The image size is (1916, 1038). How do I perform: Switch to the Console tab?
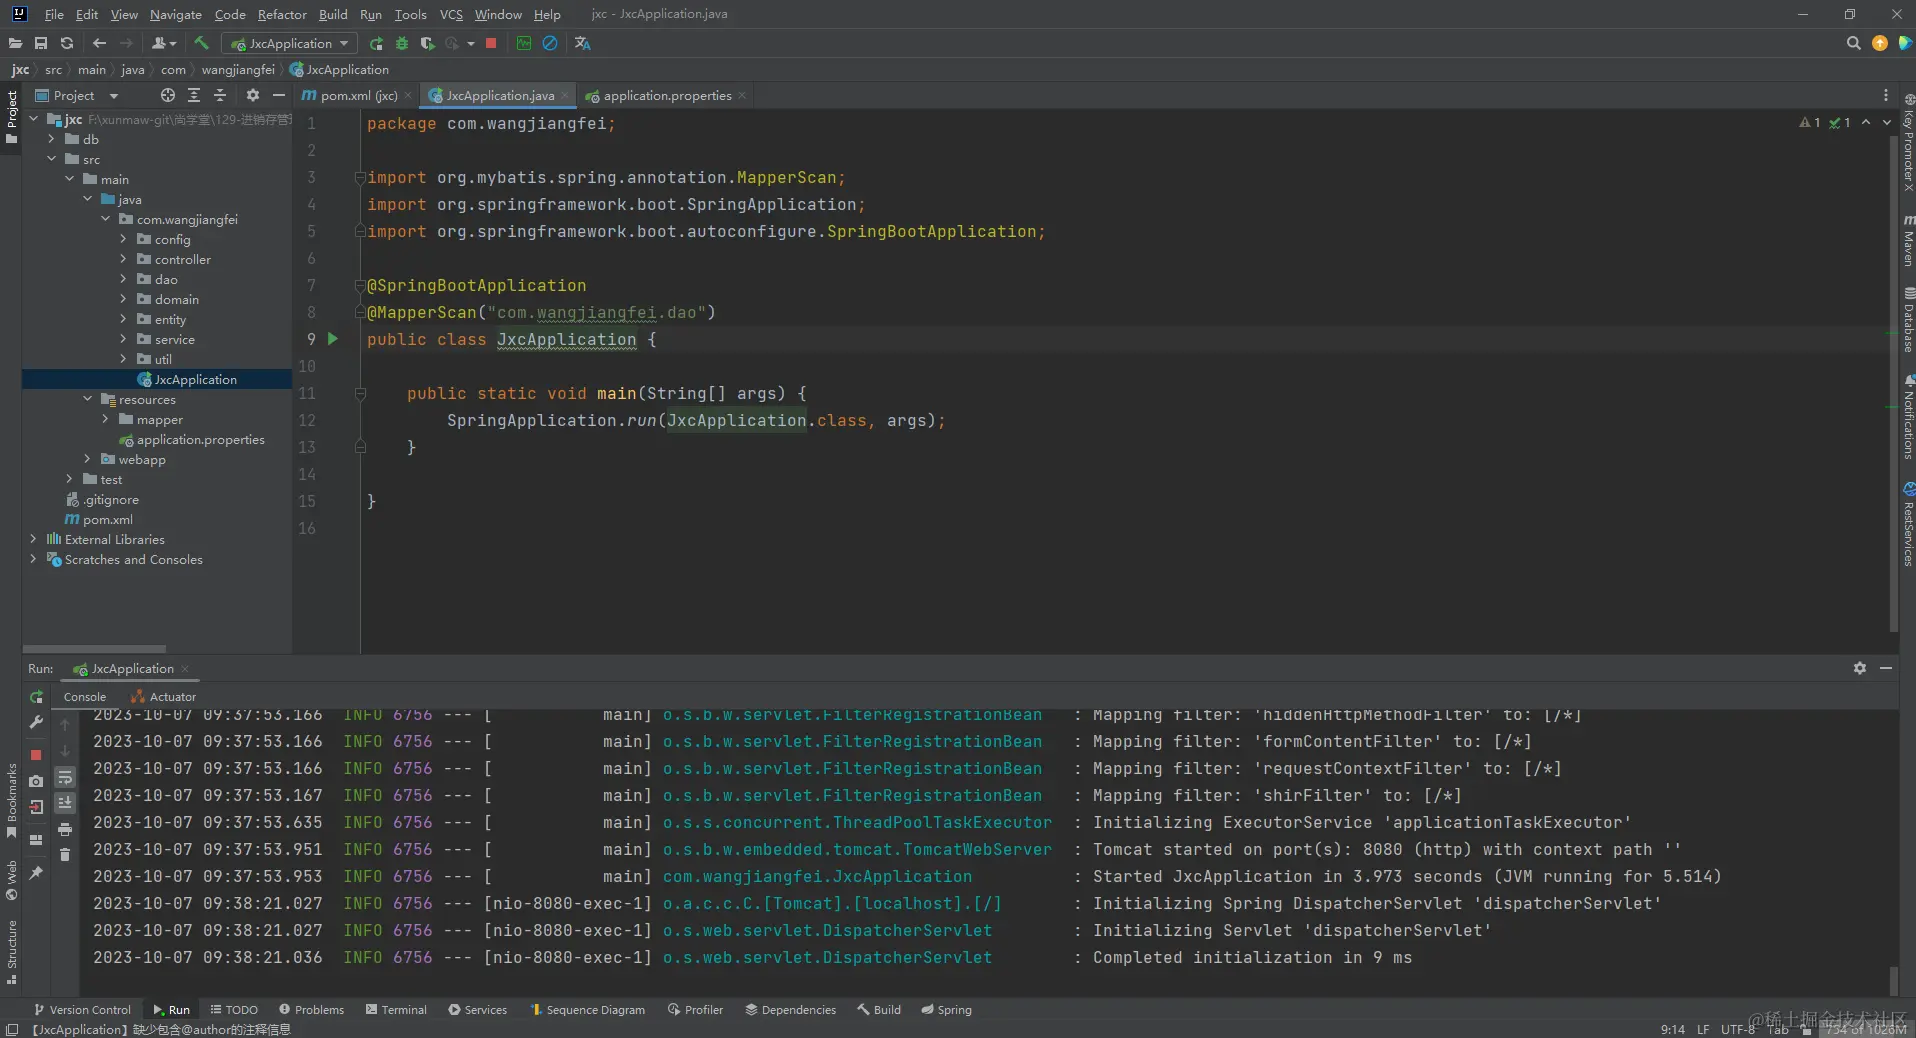pos(85,696)
